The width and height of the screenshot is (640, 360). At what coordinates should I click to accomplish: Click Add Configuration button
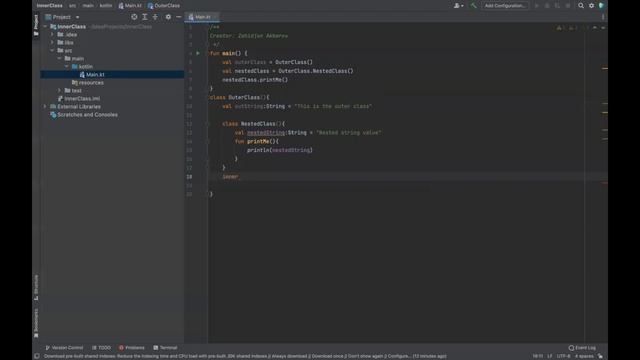pyautogui.click(x=505, y=6)
